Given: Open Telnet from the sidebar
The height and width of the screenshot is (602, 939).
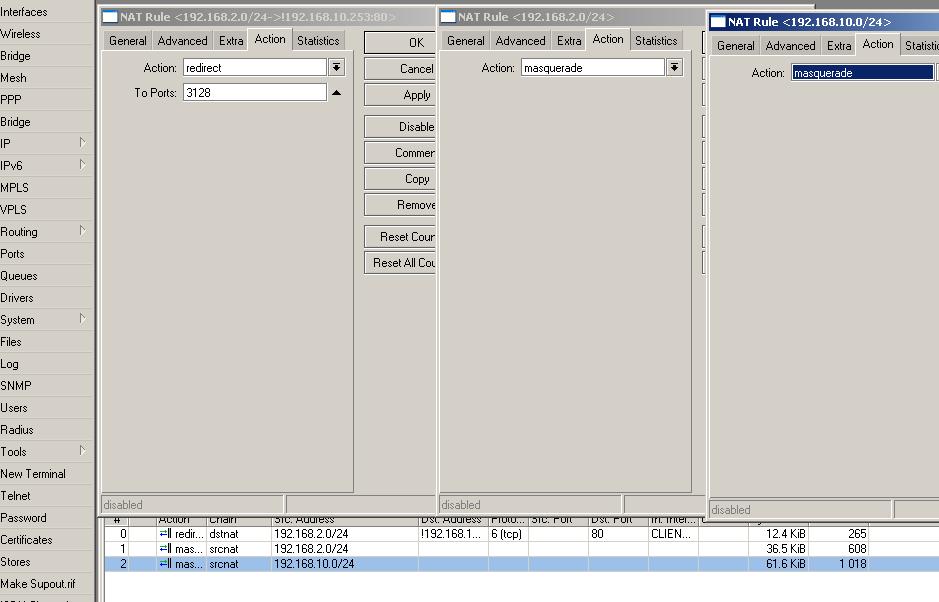Looking at the screenshot, I should click(x=16, y=495).
